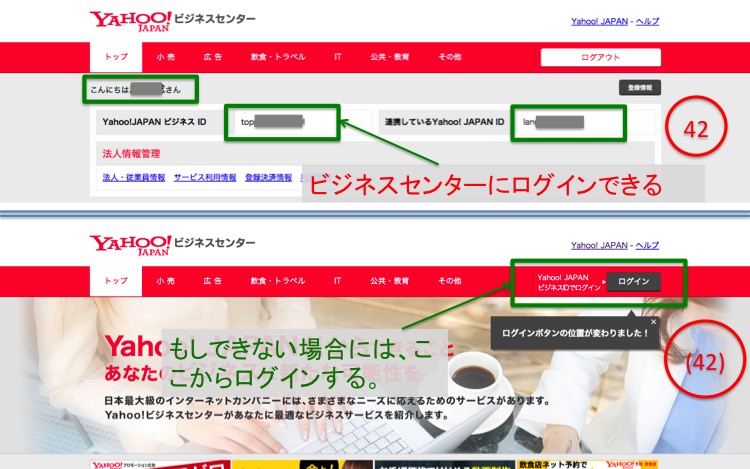Image resolution: width=750 pixels, height=469 pixels.
Task: Select トップ tab in lower navigation bar
Action: (116, 281)
